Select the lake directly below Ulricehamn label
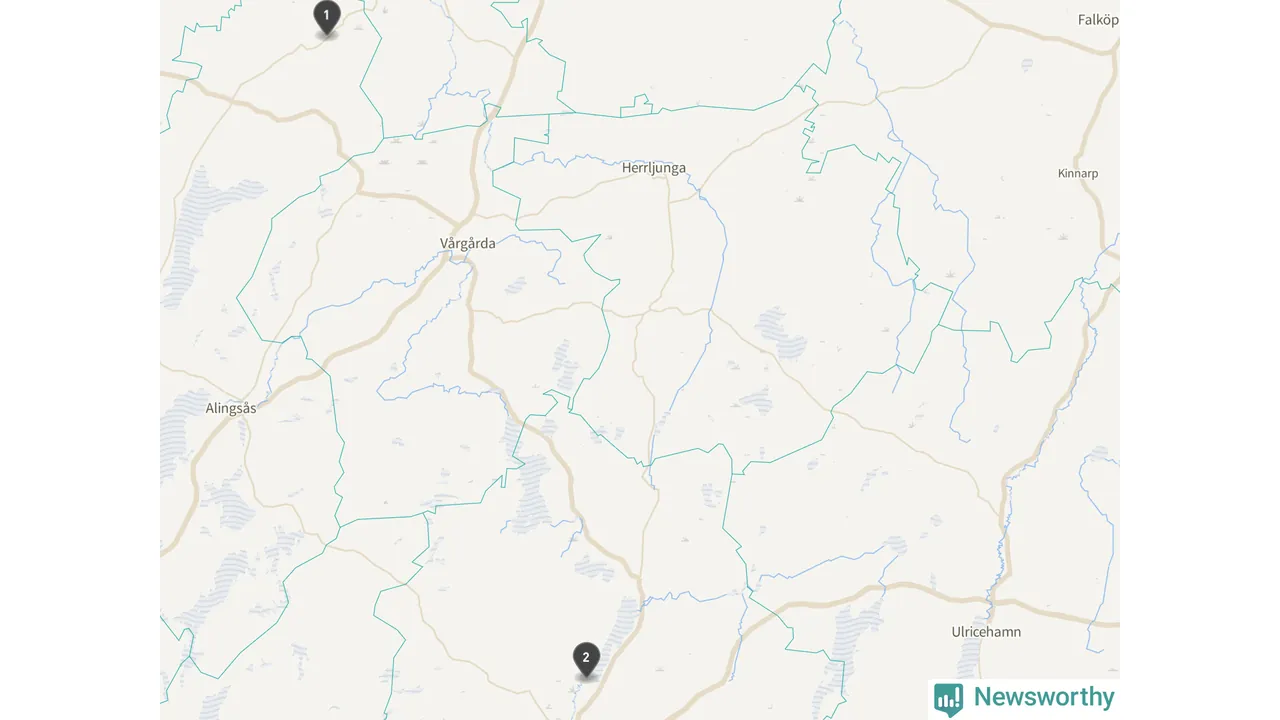Viewport: 1280px width, 720px height. tap(969, 660)
